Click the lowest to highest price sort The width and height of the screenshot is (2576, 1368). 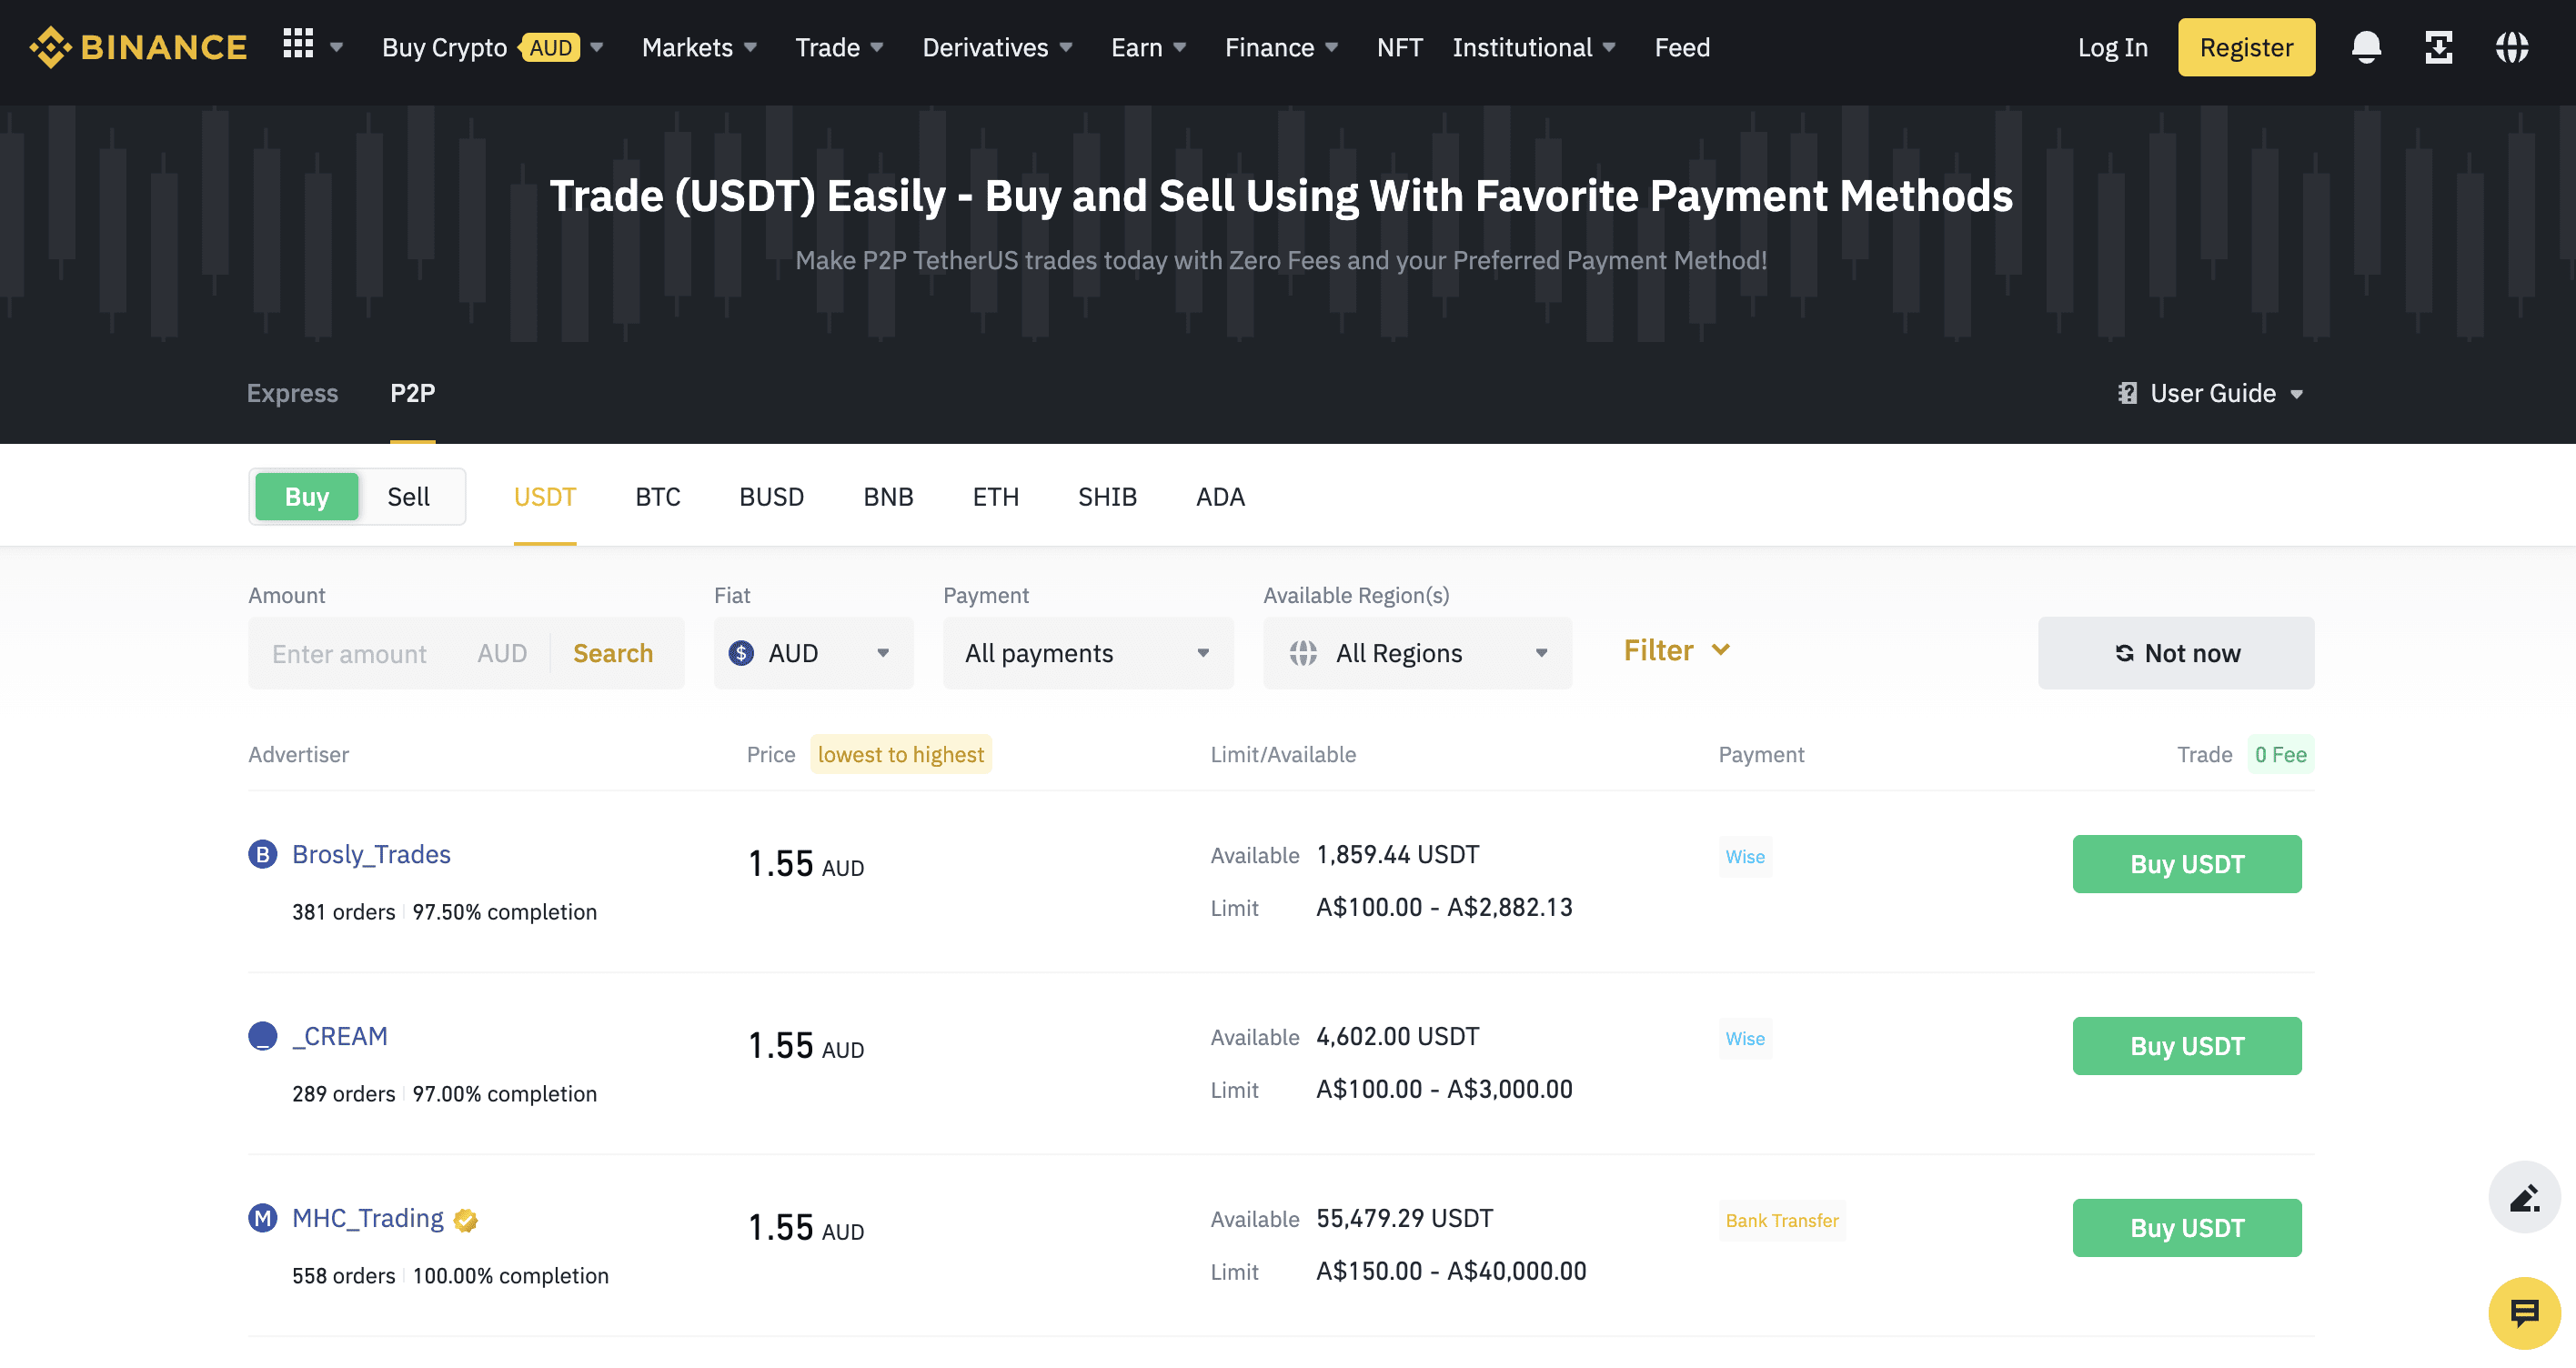(900, 754)
